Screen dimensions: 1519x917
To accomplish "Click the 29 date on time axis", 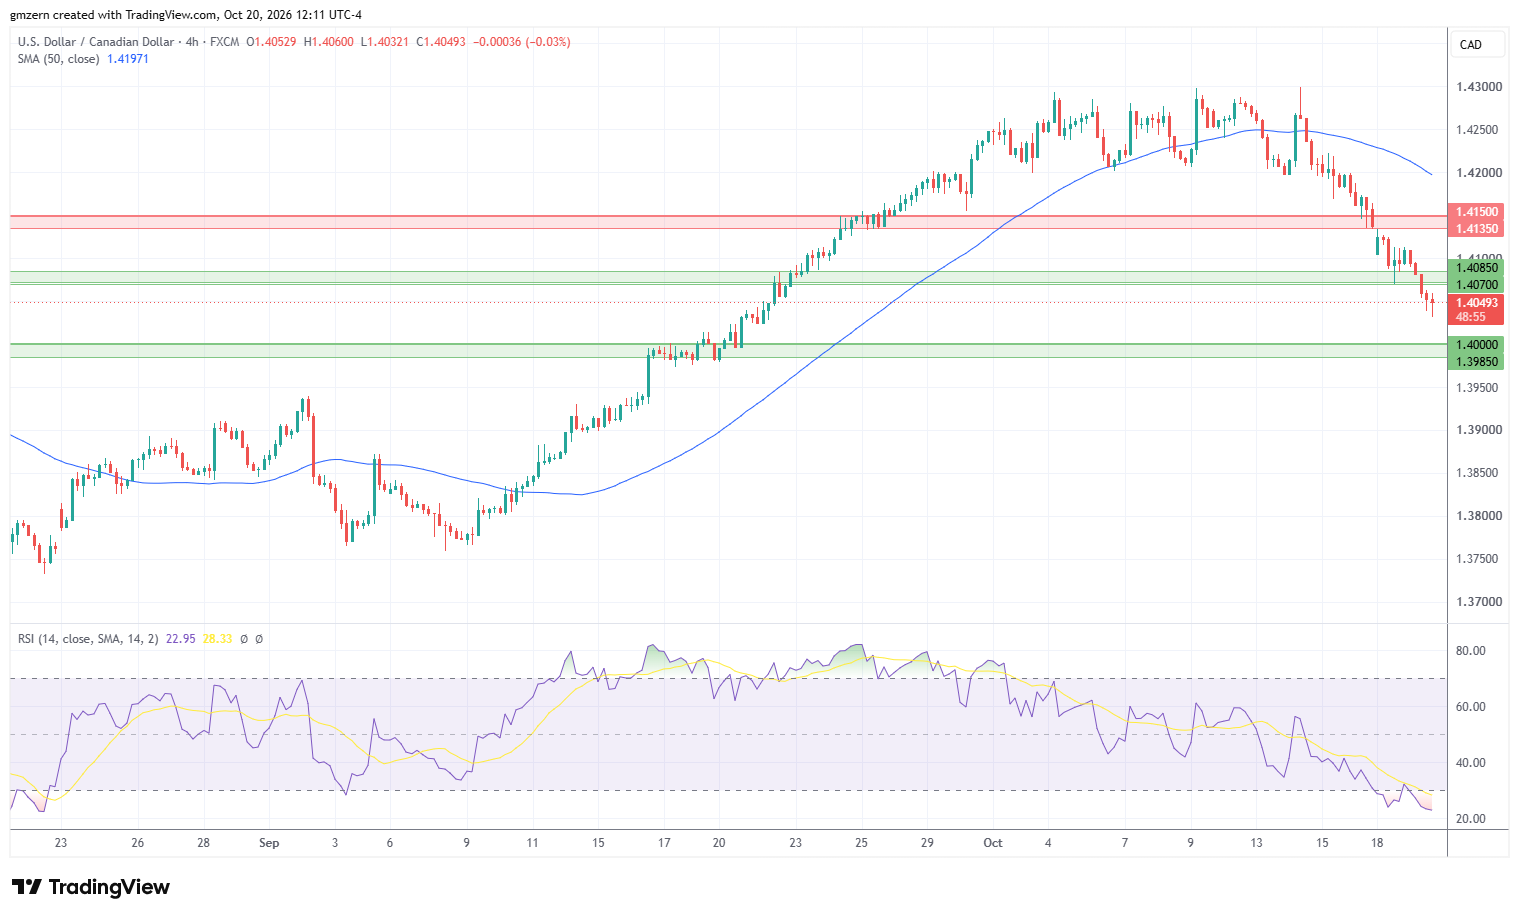I will 927,843.
